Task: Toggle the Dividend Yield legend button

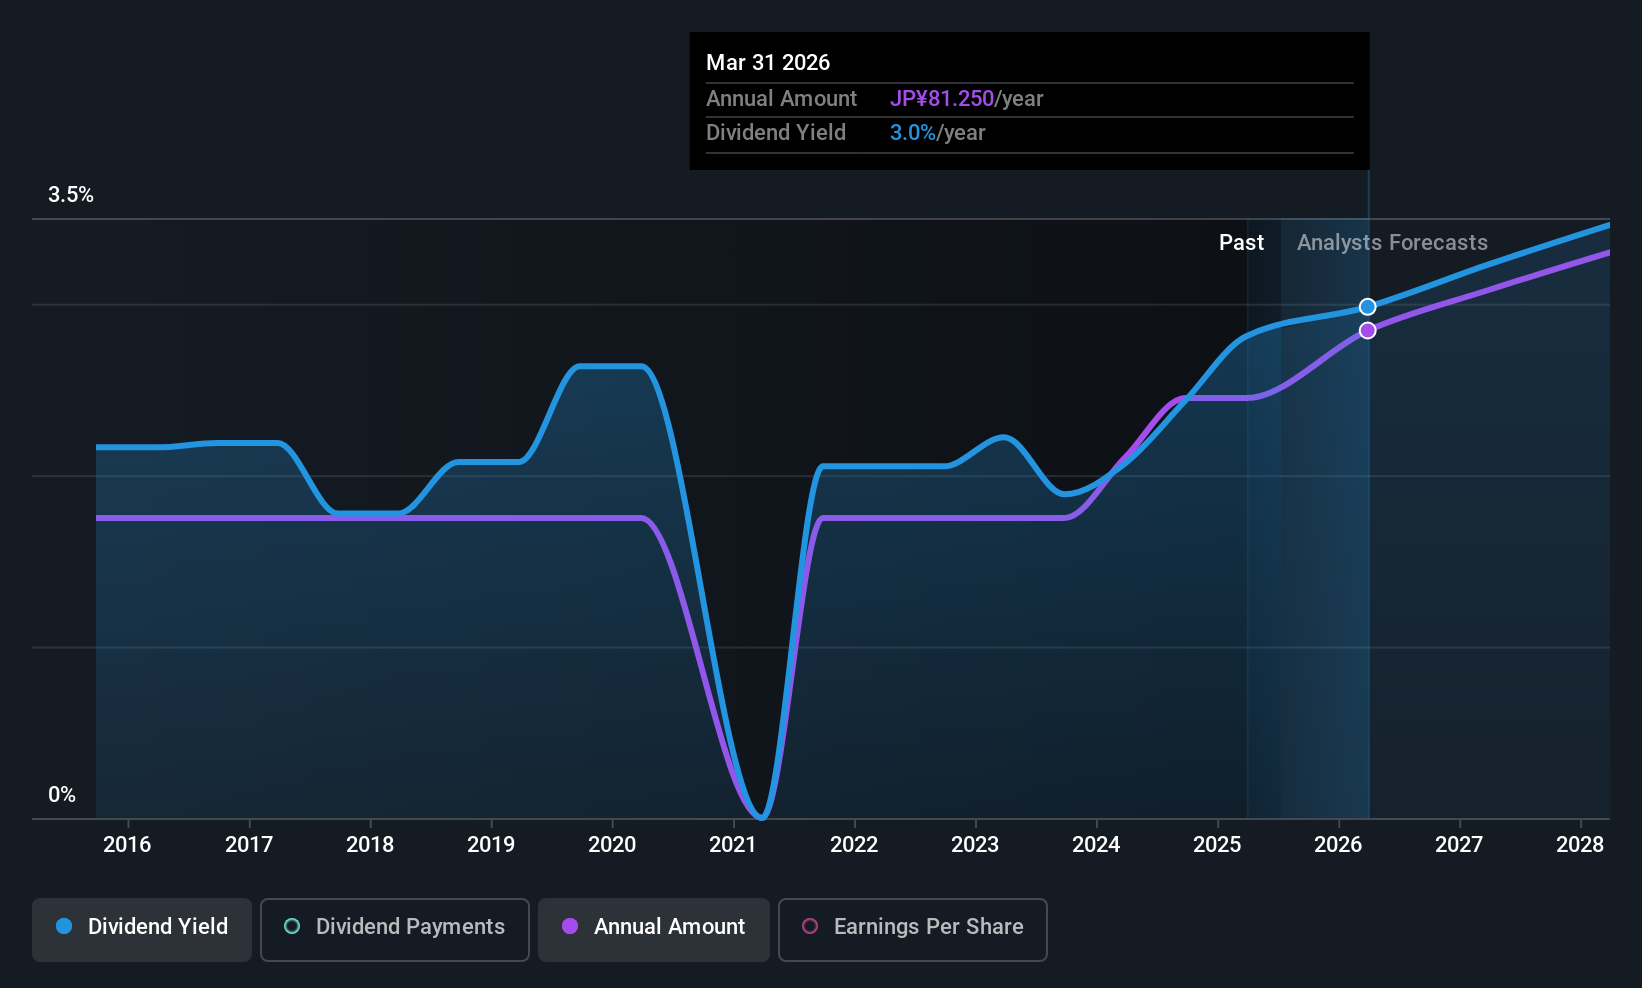Action: [x=142, y=930]
